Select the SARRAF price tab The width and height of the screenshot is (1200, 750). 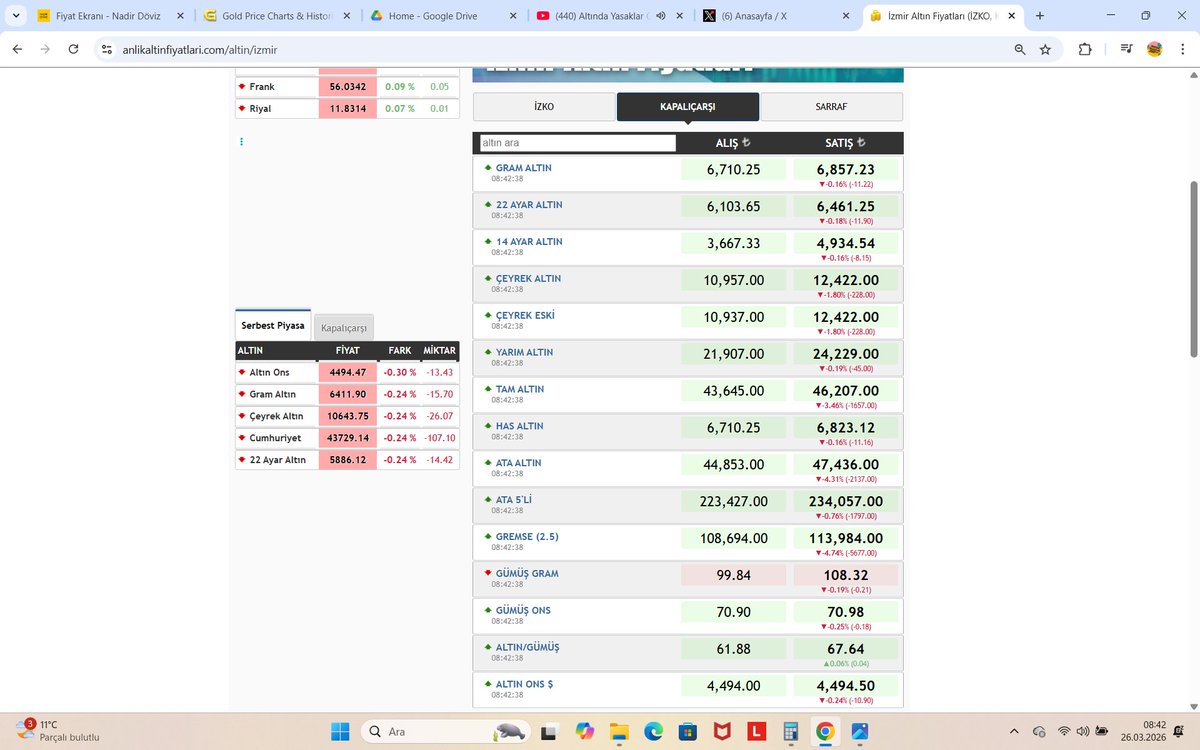click(x=832, y=107)
